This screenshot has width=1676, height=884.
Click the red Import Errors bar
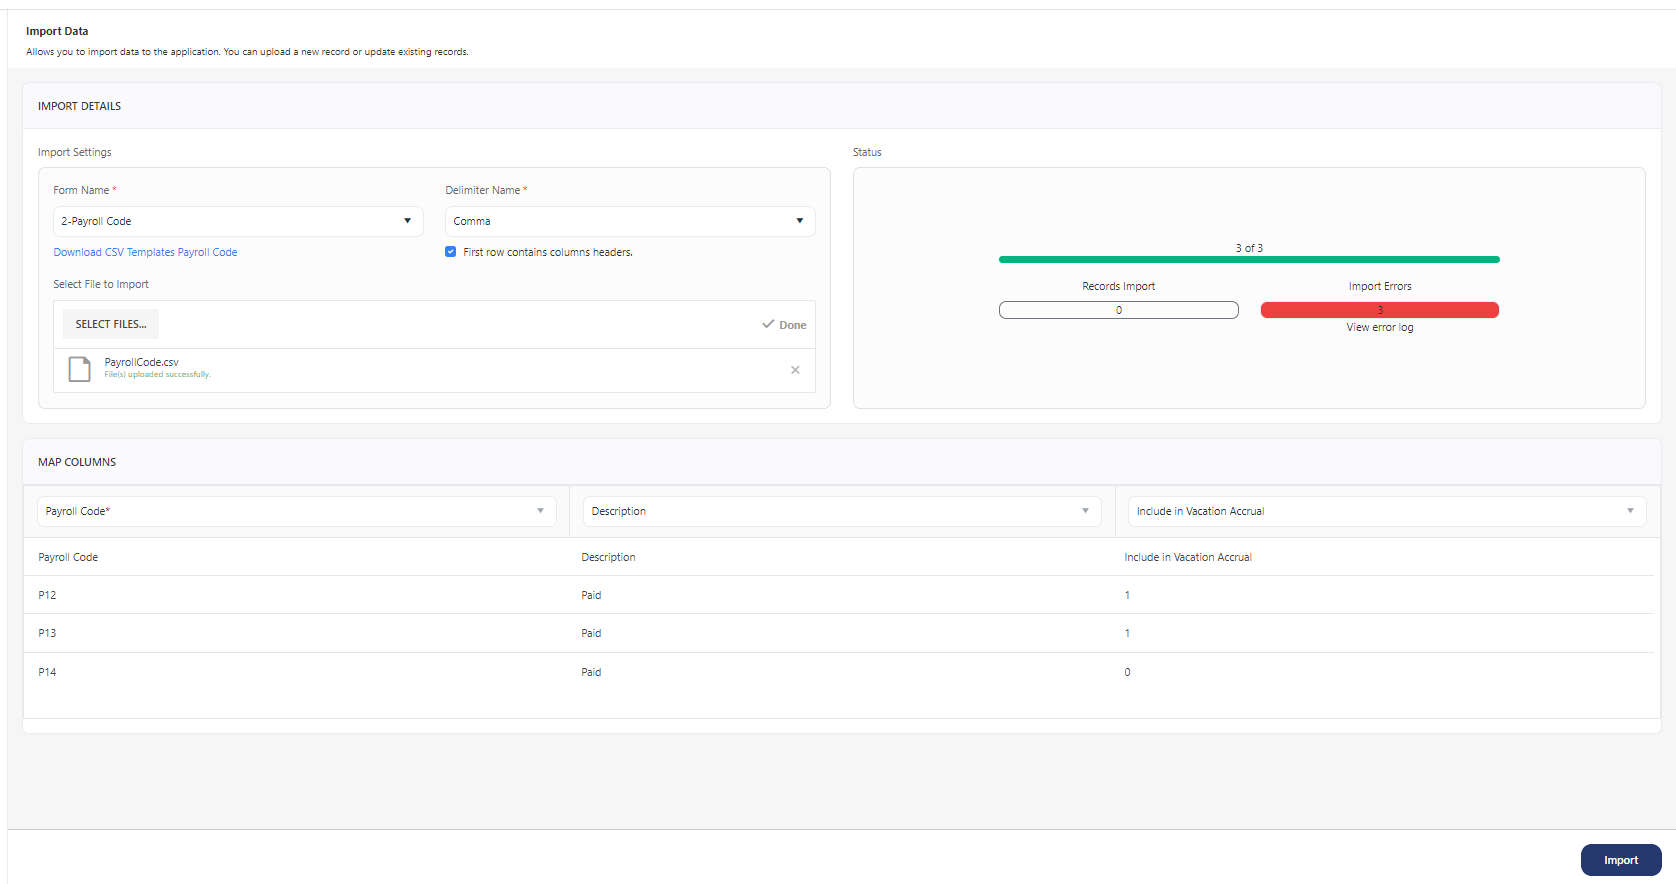click(x=1379, y=310)
